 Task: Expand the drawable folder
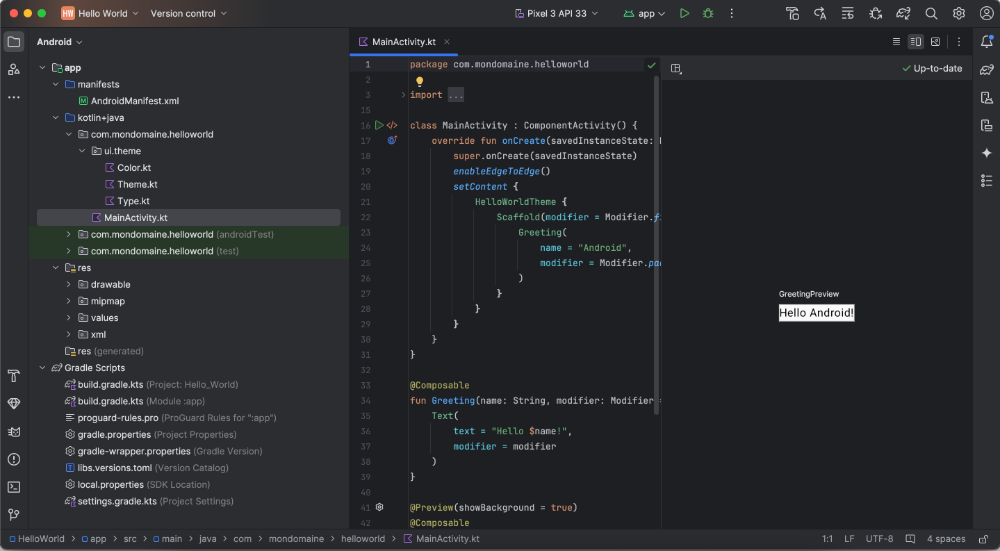[69, 284]
